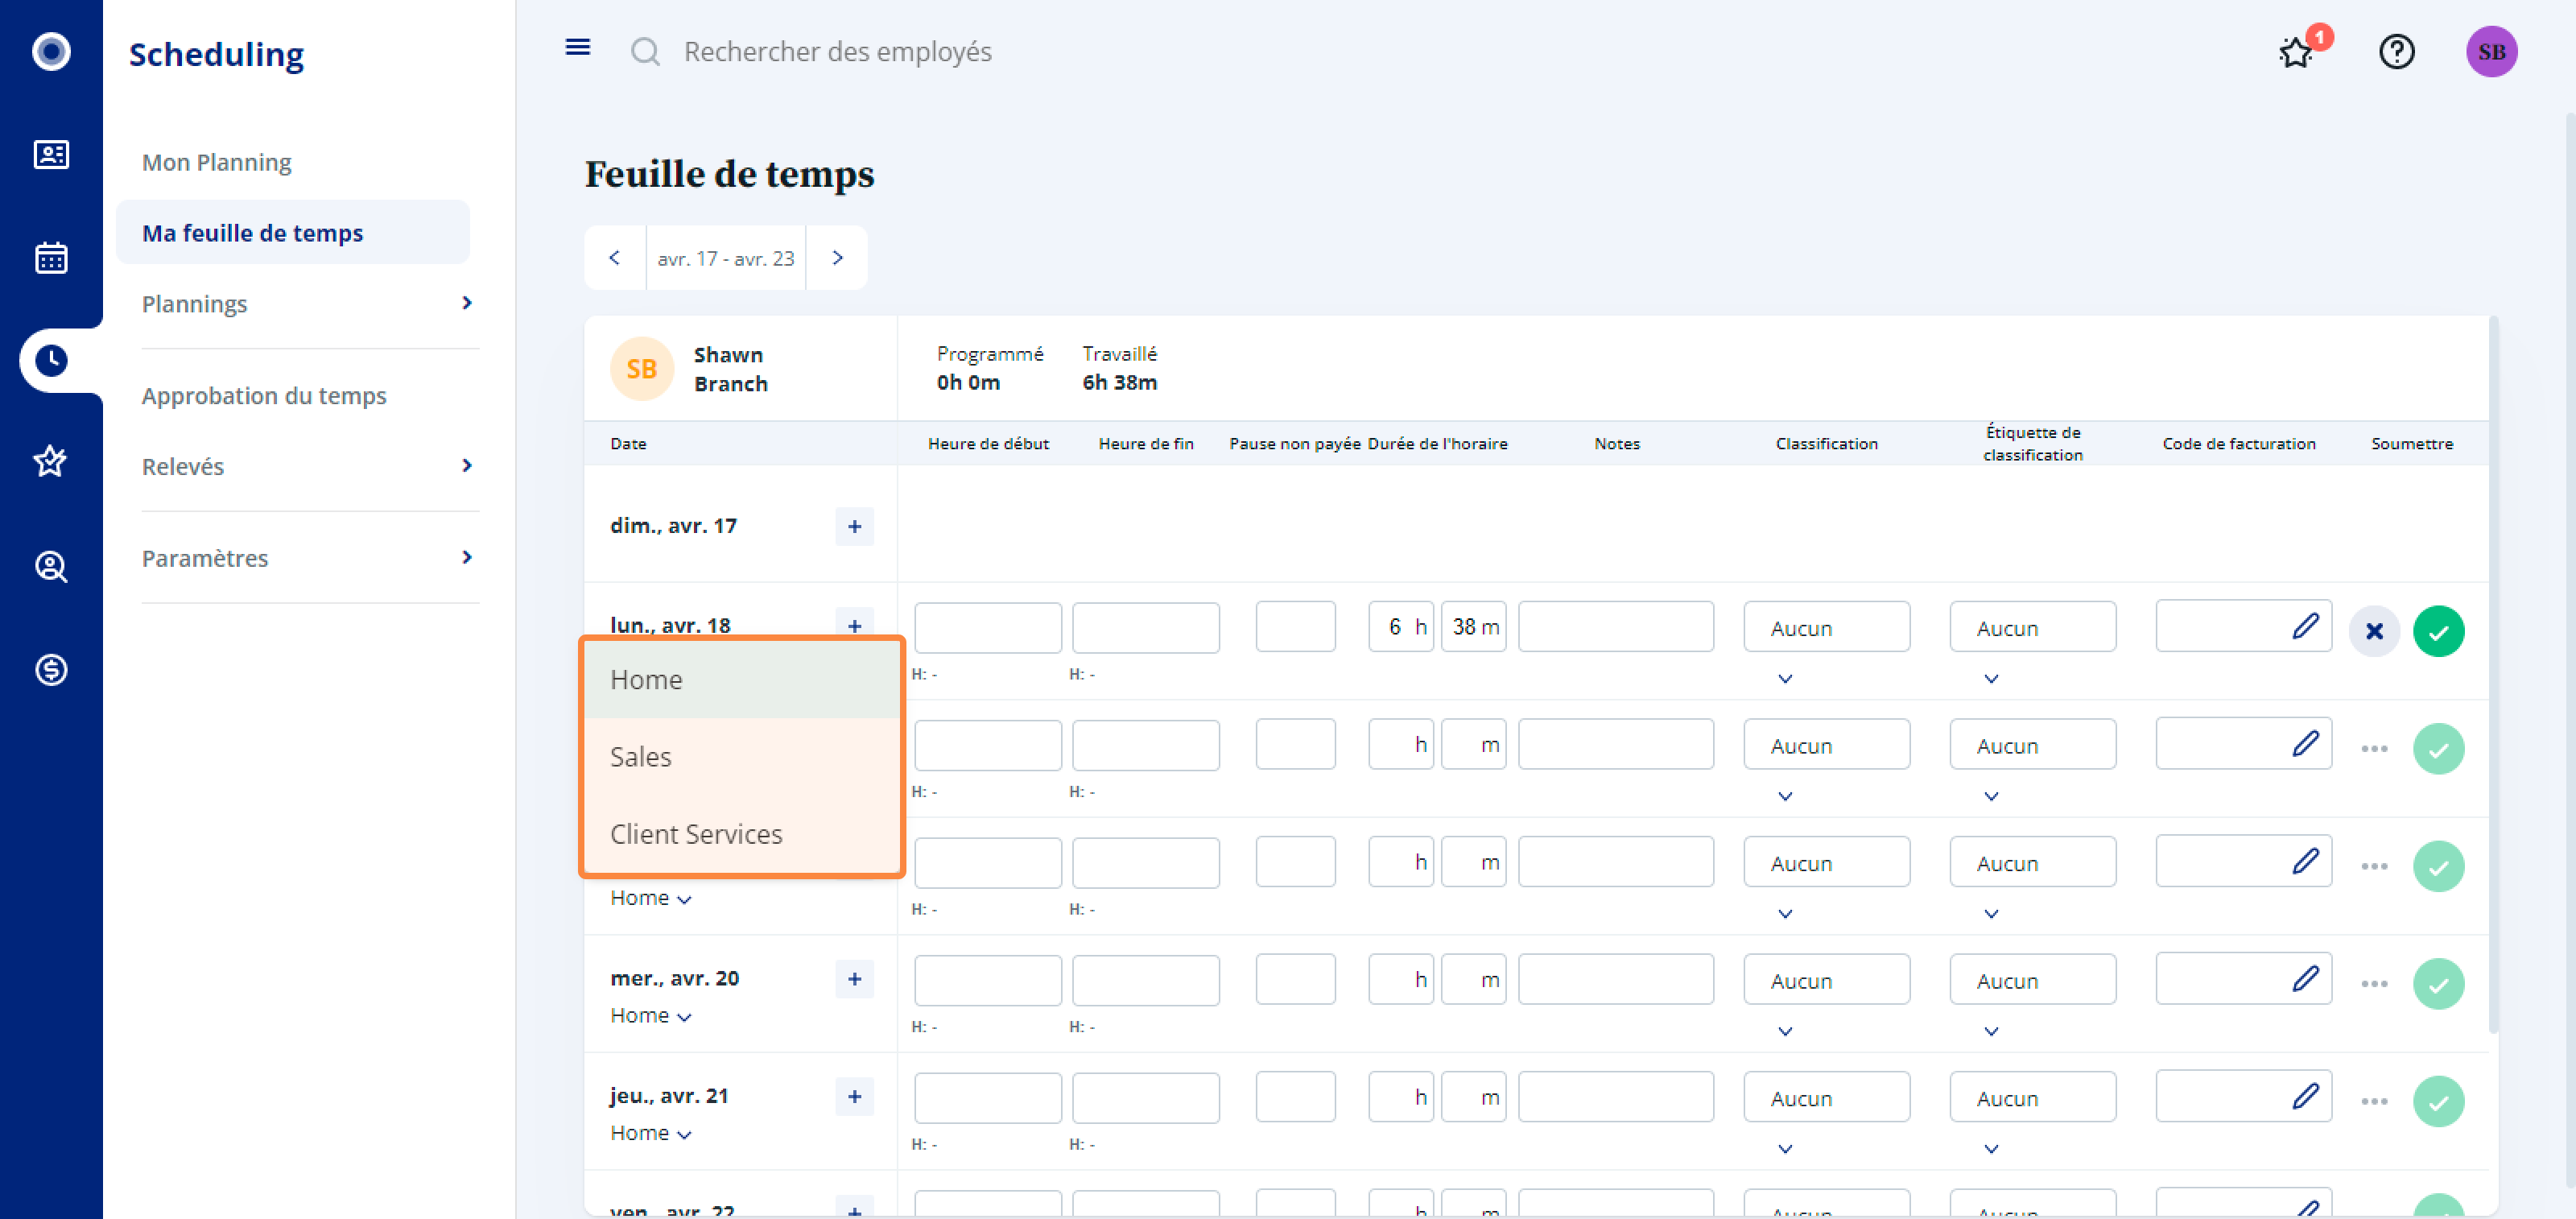Open Classification dropdown in the 6h 38m row
The width and height of the screenshot is (2576, 1219).
1826,628
